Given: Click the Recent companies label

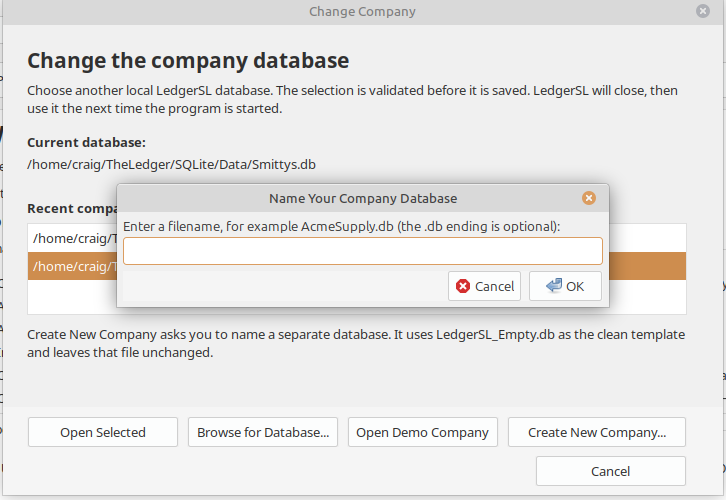Looking at the screenshot, I should tap(72, 209).
